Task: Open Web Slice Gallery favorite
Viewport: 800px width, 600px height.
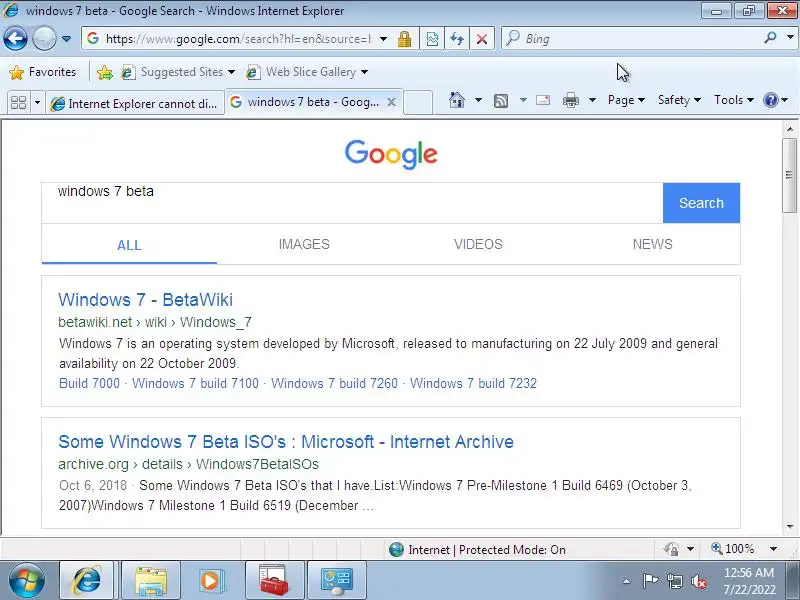Action: (x=307, y=72)
